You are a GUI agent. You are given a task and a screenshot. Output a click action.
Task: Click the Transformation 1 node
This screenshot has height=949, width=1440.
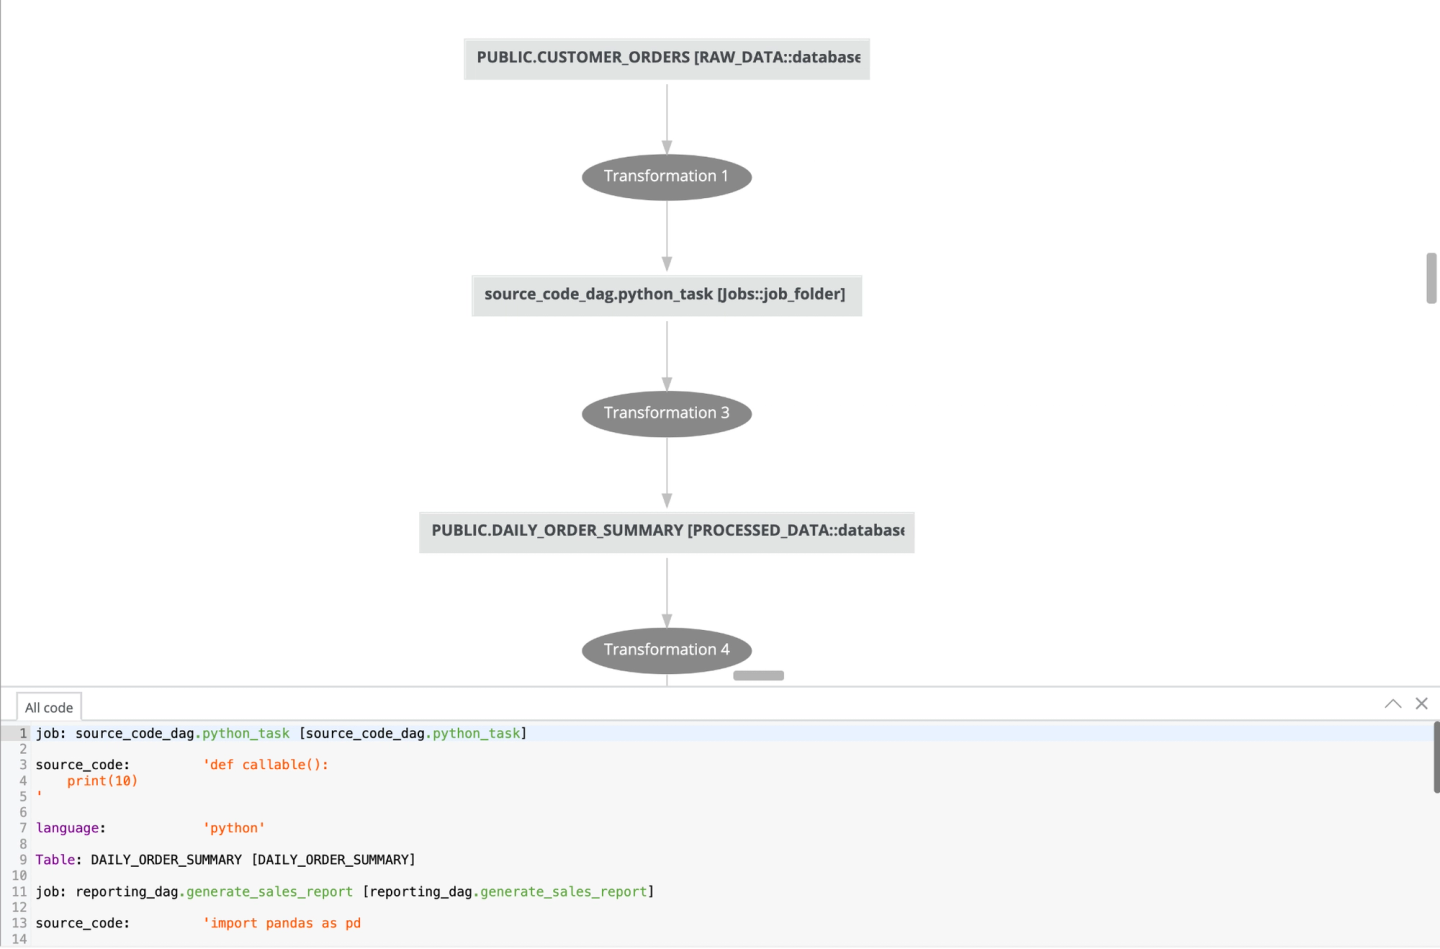(x=666, y=176)
